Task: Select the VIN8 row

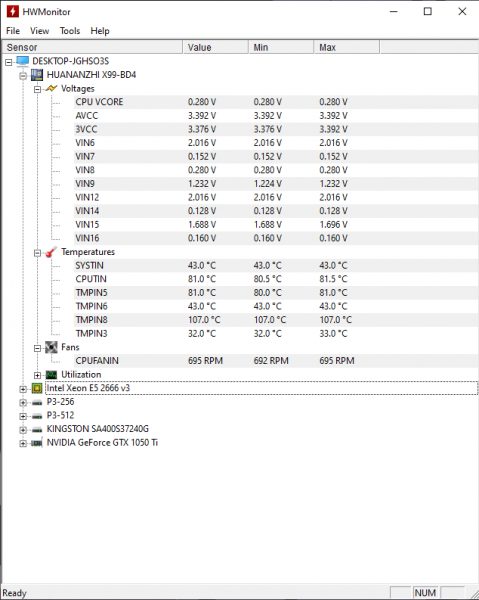Action: [x=275, y=170]
